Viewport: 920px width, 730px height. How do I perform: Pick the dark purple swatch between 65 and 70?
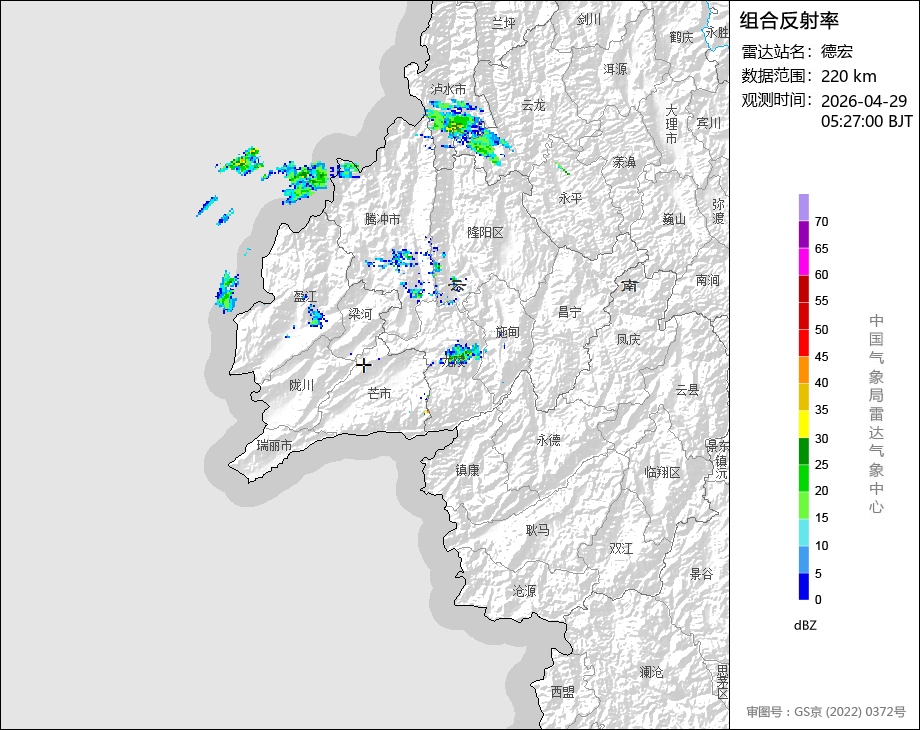804,234
